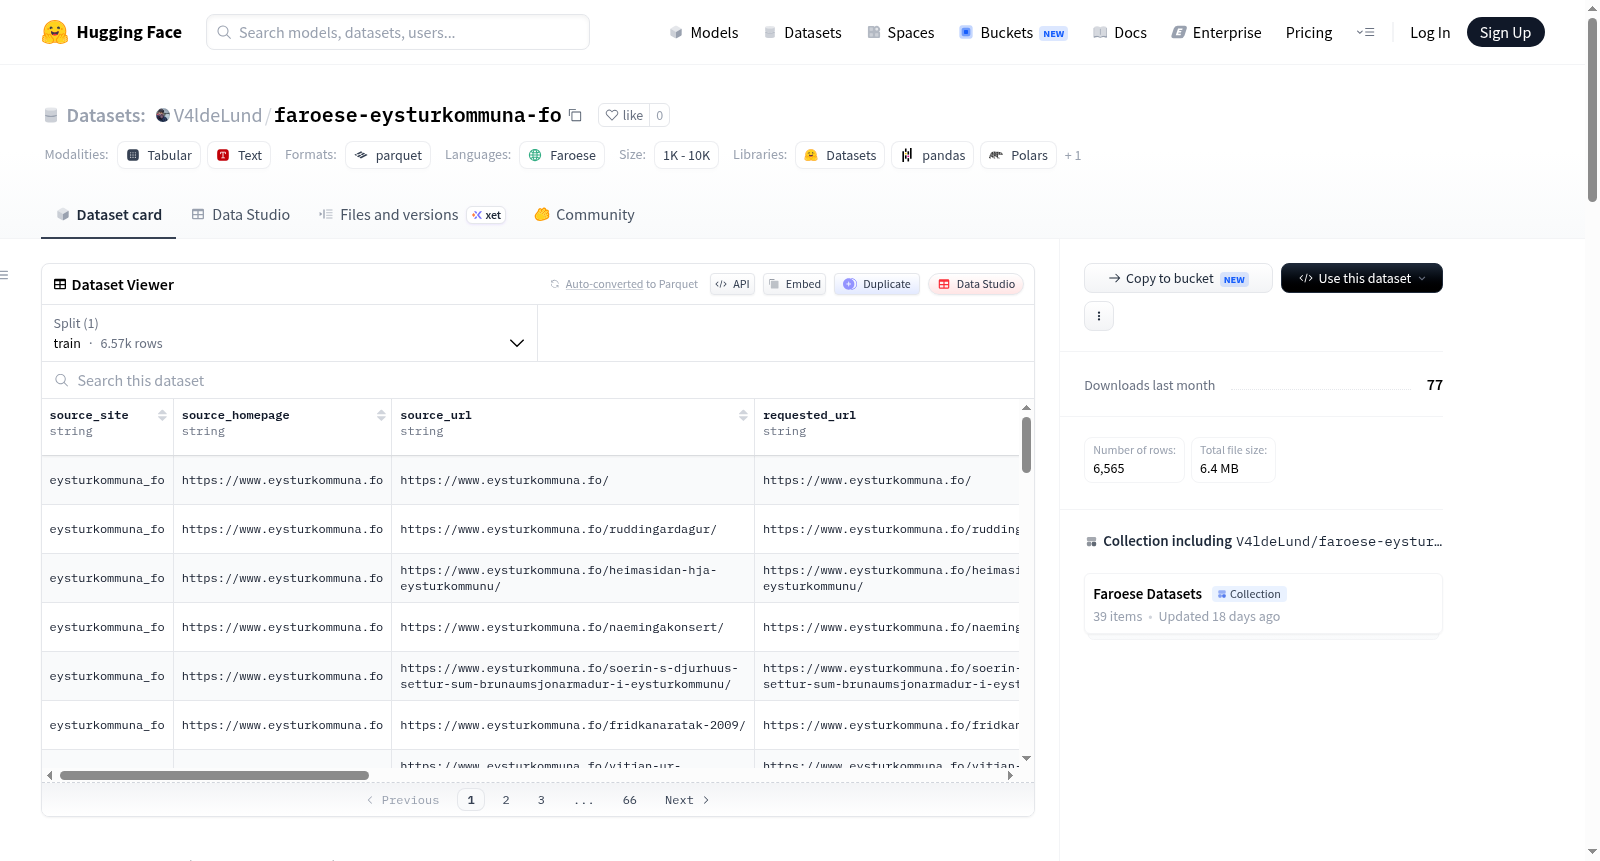
Task: Click the API button in viewer
Action: (733, 284)
